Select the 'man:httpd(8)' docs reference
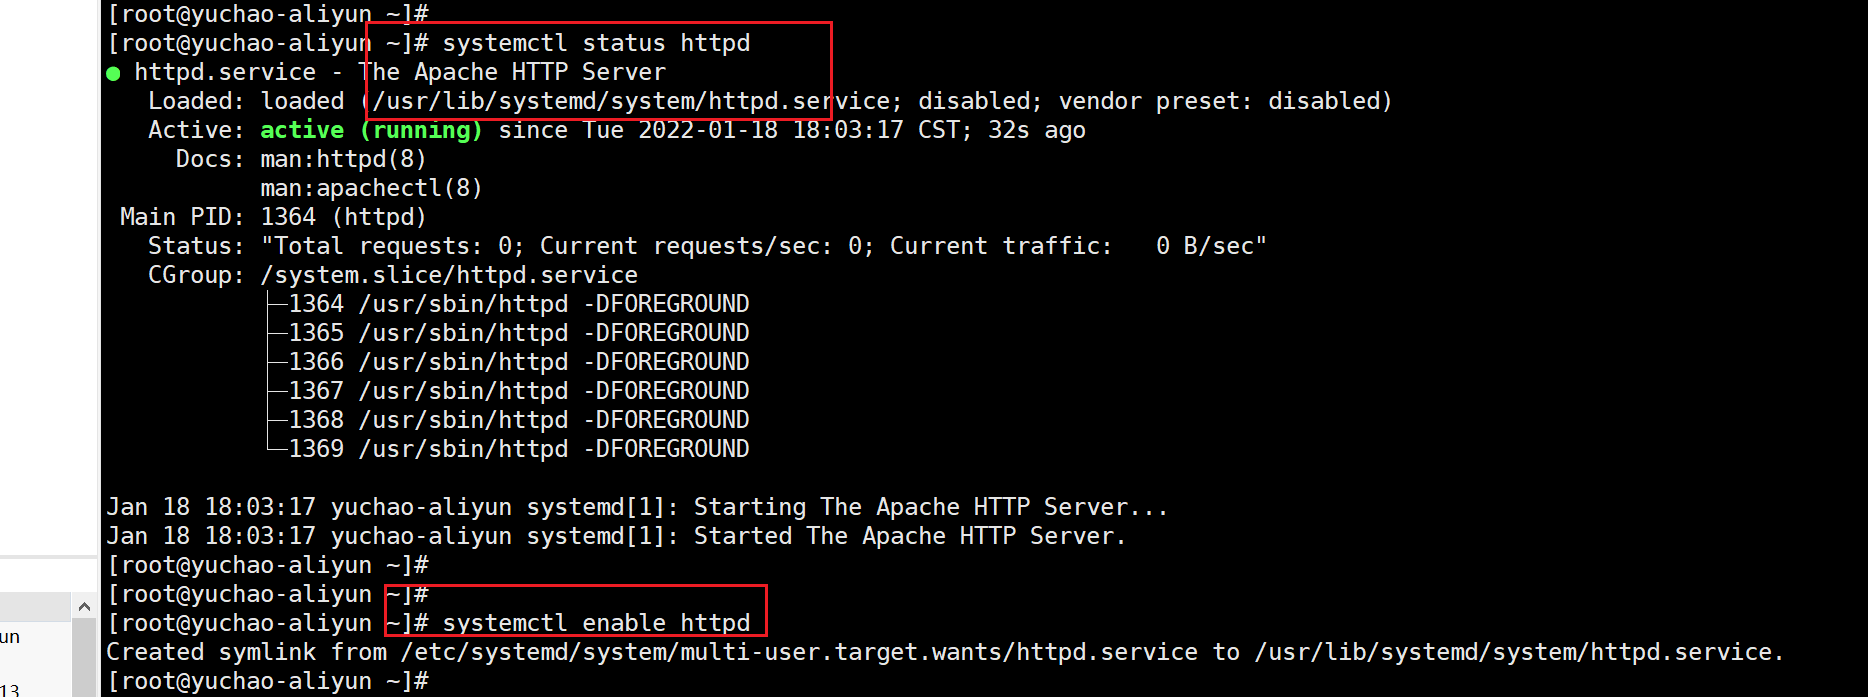The width and height of the screenshot is (1868, 697). click(343, 159)
